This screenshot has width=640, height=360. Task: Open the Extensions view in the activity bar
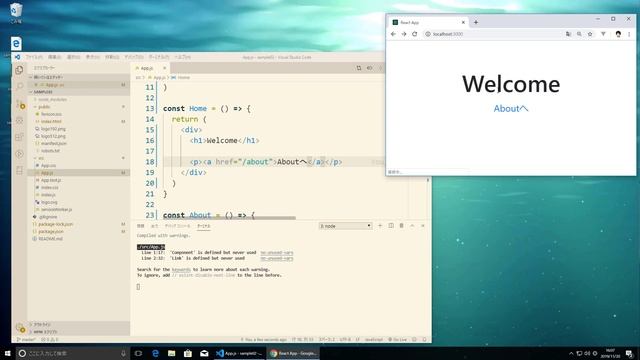[x=19, y=137]
